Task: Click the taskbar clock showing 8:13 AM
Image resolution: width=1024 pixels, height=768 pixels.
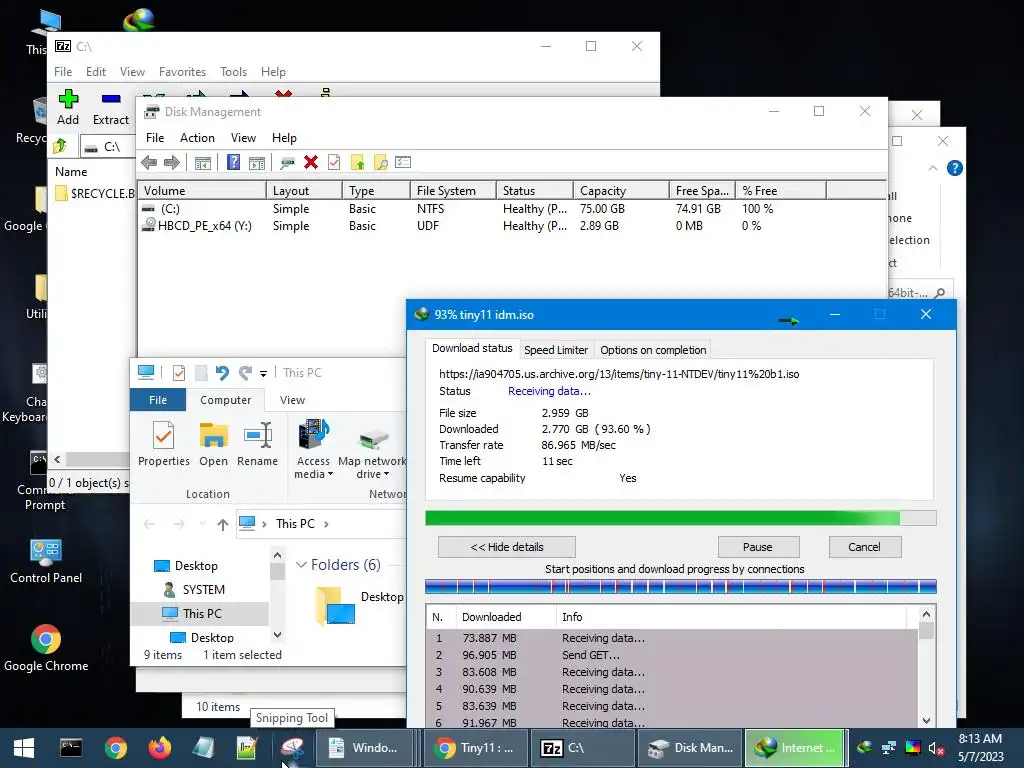Action: (980, 748)
